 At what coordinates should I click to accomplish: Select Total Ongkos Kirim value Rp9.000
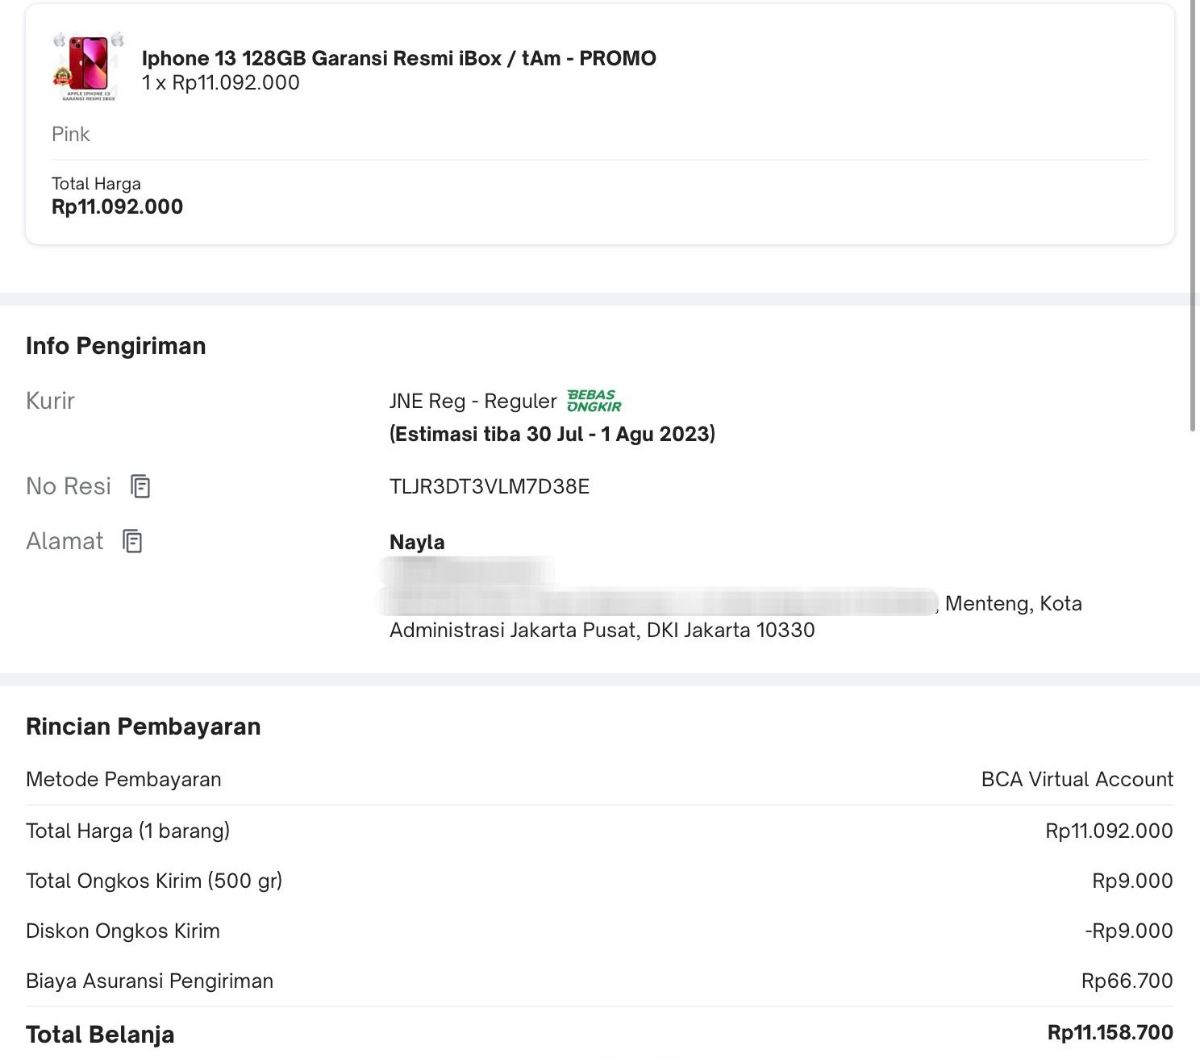point(1132,880)
